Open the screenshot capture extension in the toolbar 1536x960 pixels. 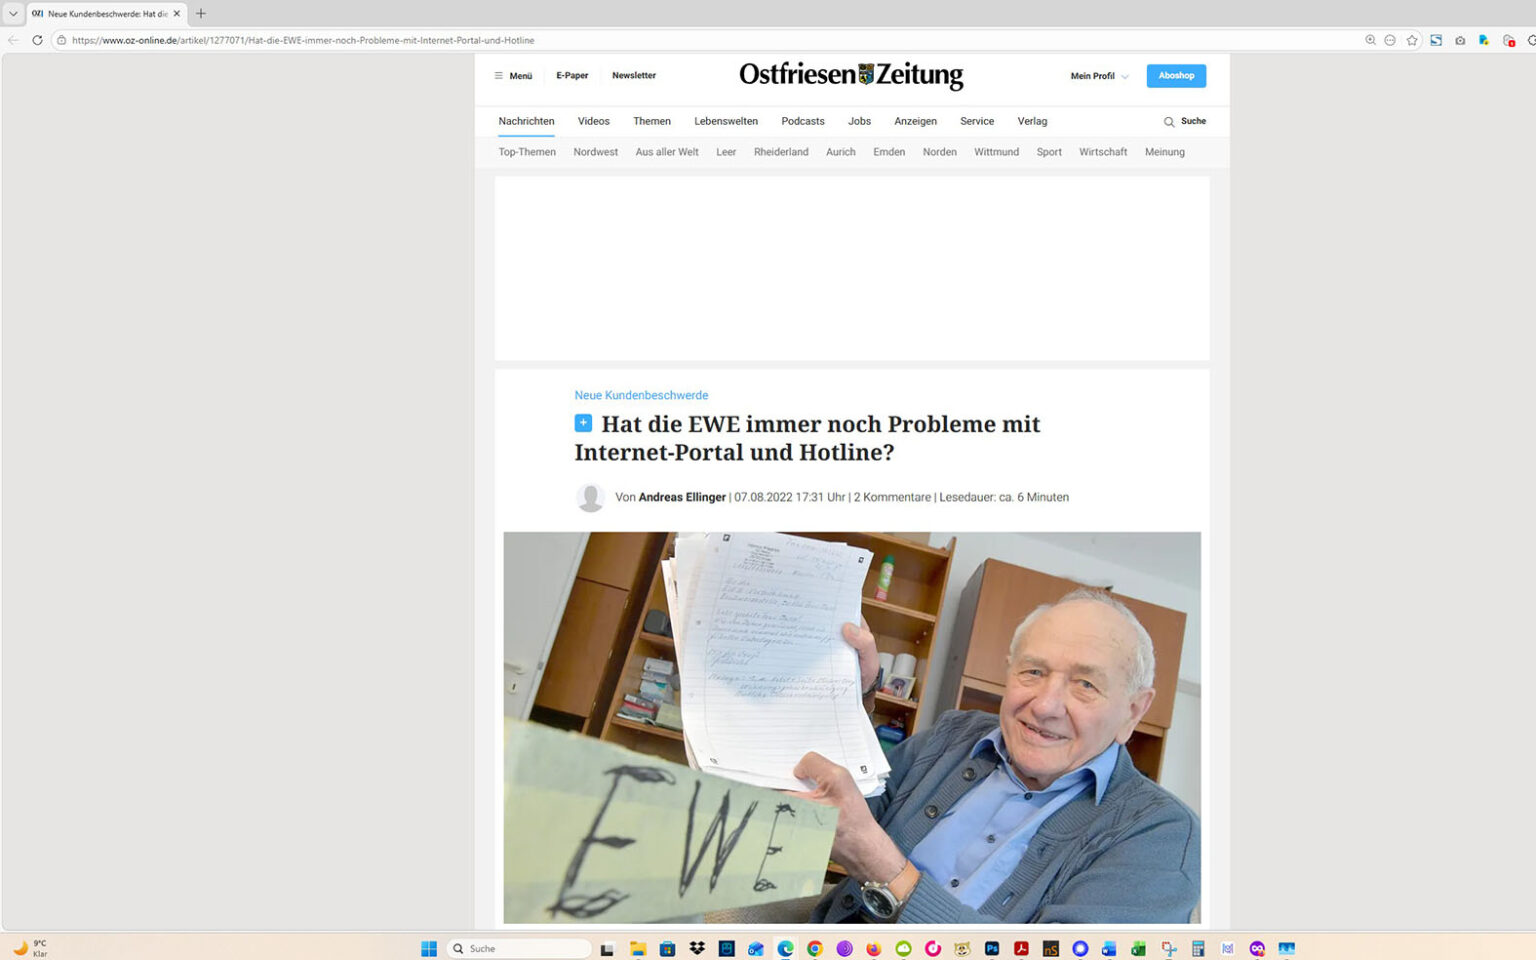pyautogui.click(x=1458, y=40)
